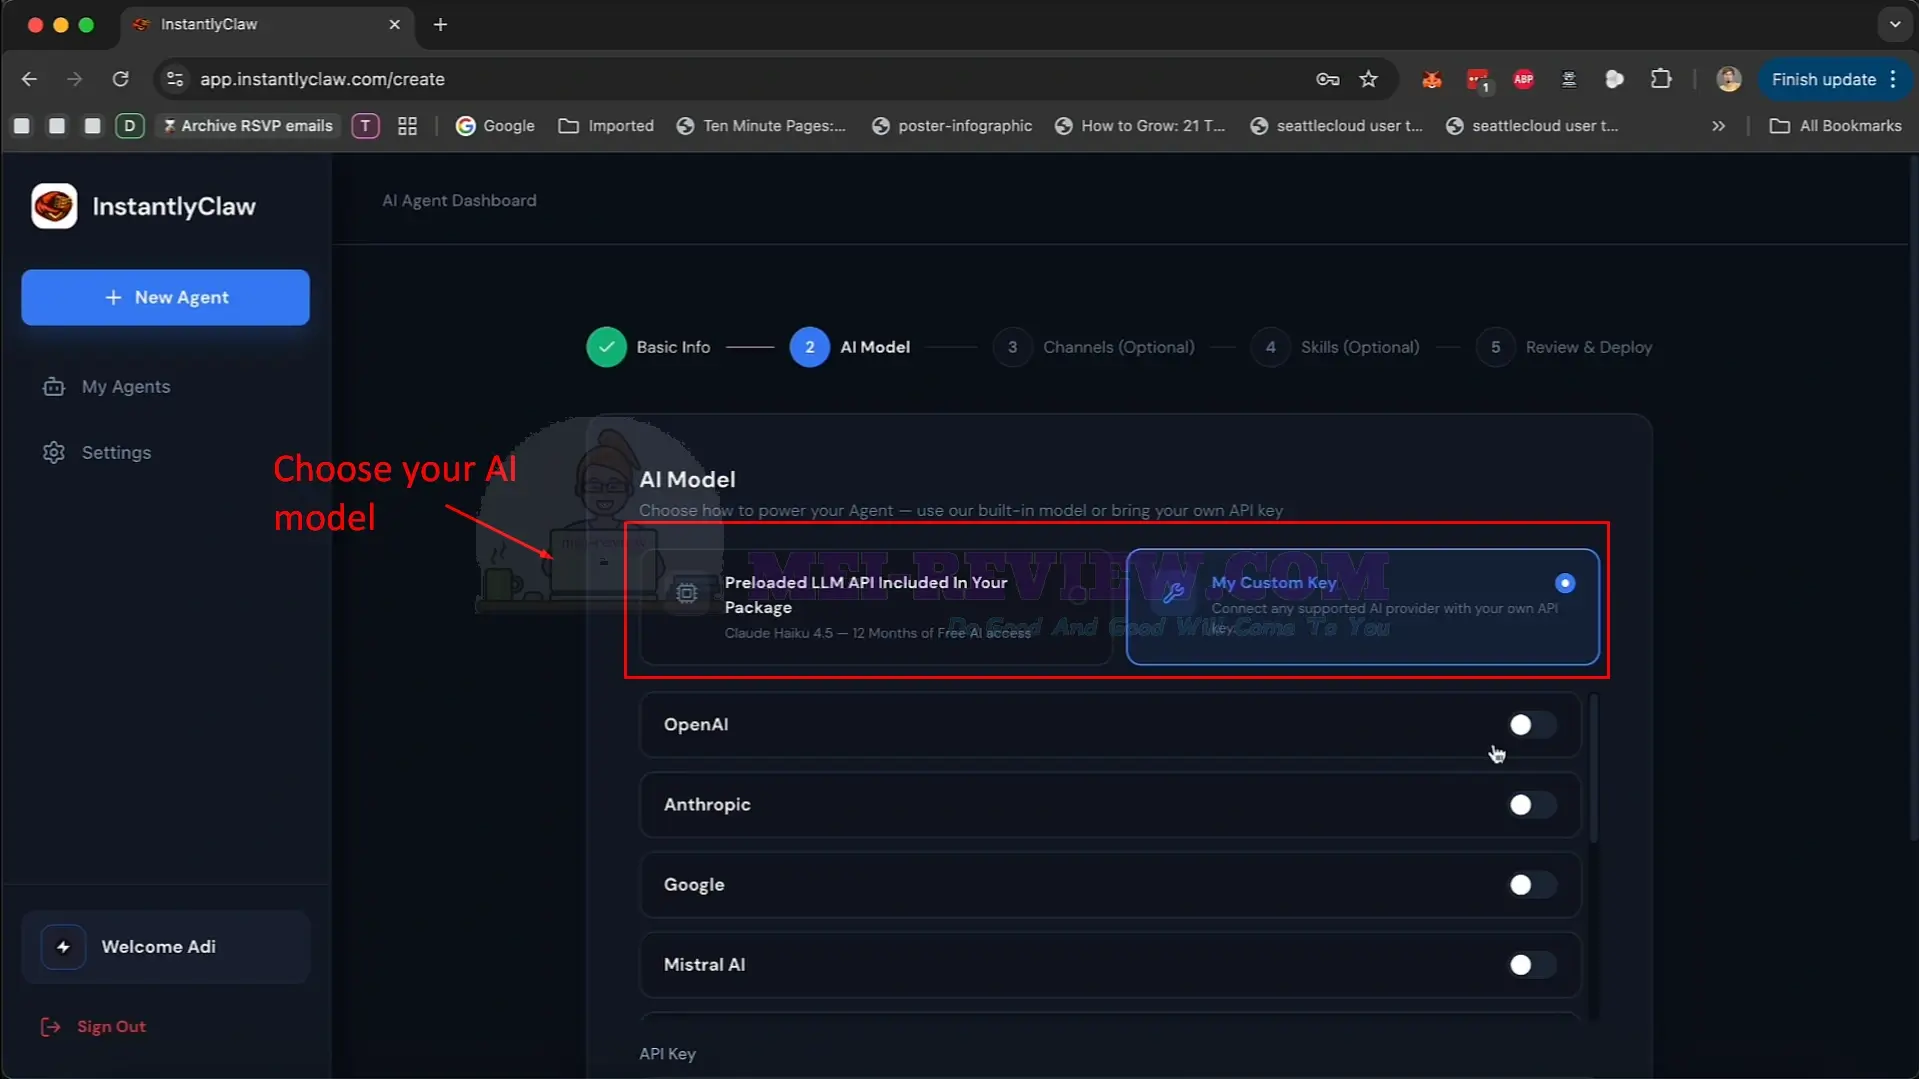Enable the Anthropic provider toggle
The height and width of the screenshot is (1079, 1919).
(x=1531, y=805)
